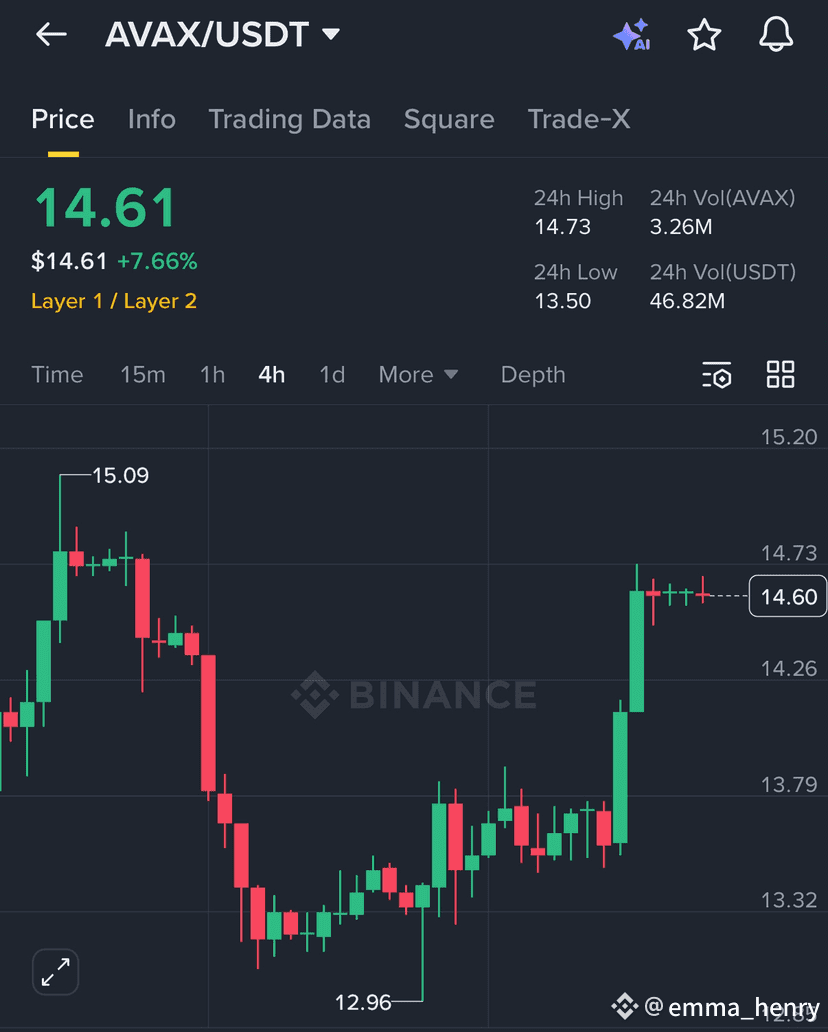Expand the More timeframes dropdown

(x=418, y=374)
